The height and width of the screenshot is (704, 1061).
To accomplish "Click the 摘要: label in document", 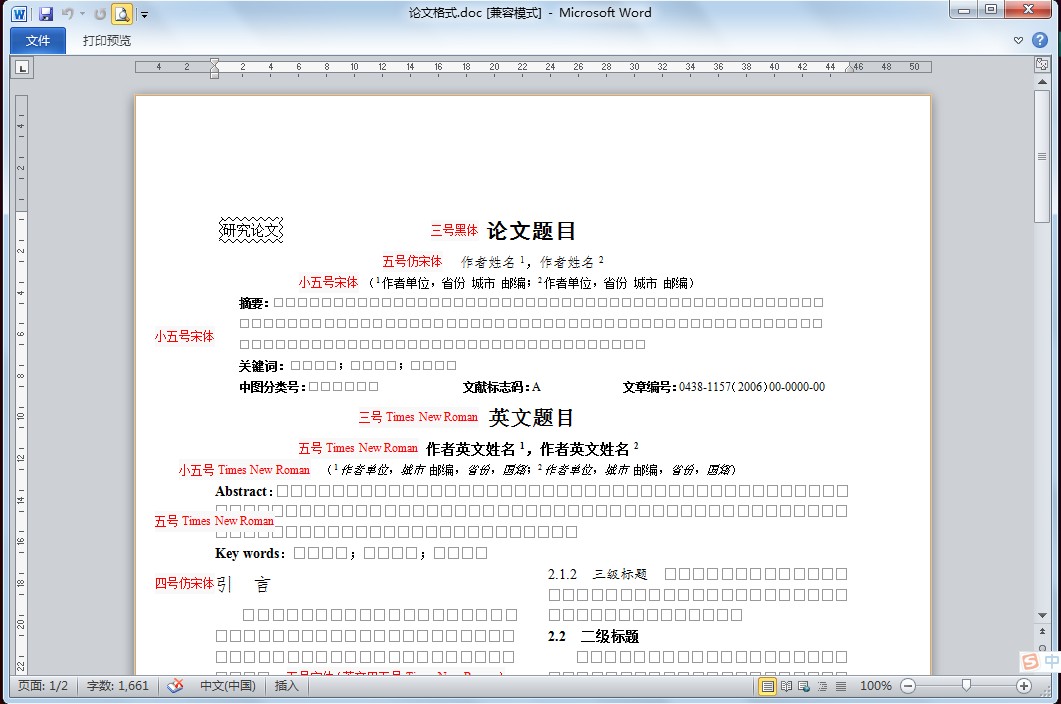I will click(x=254, y=303).
